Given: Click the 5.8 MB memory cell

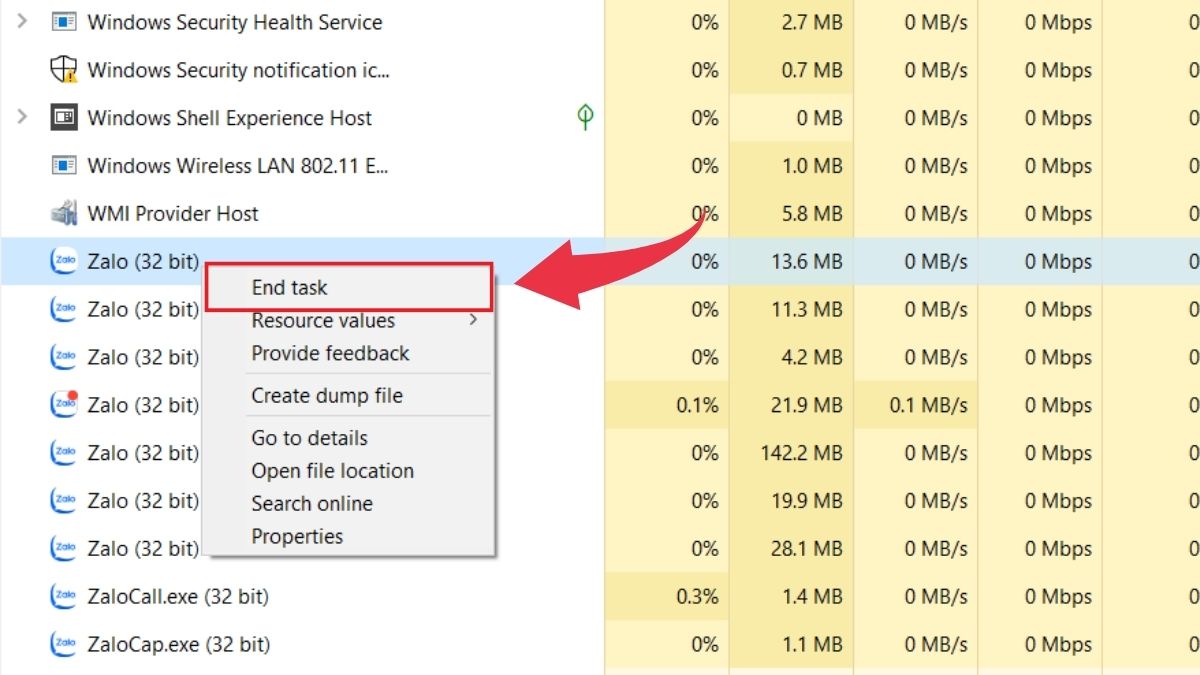Looking at the screenshot, I should coord(791,214).
